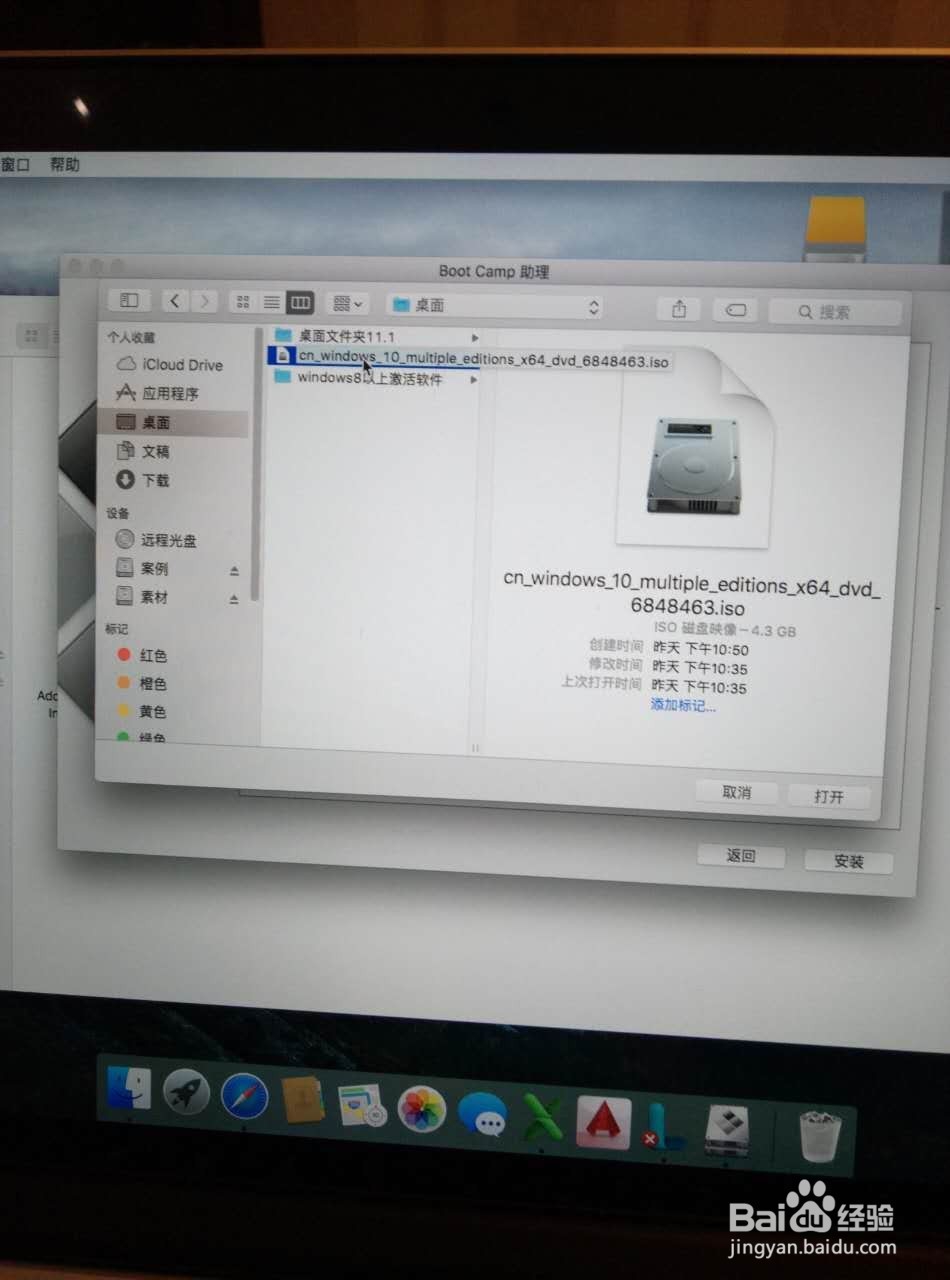Open the Trash in the Dock
Image resolution: width=950 pixels, height=1280 pixels.
pos(819,1137)
